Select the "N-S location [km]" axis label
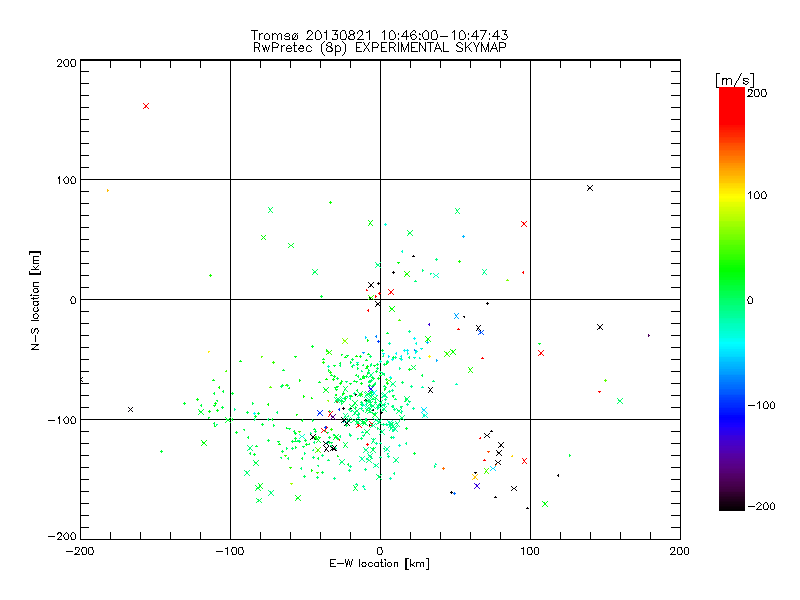Viewport: 800px width, 600px height. (35, 300)
